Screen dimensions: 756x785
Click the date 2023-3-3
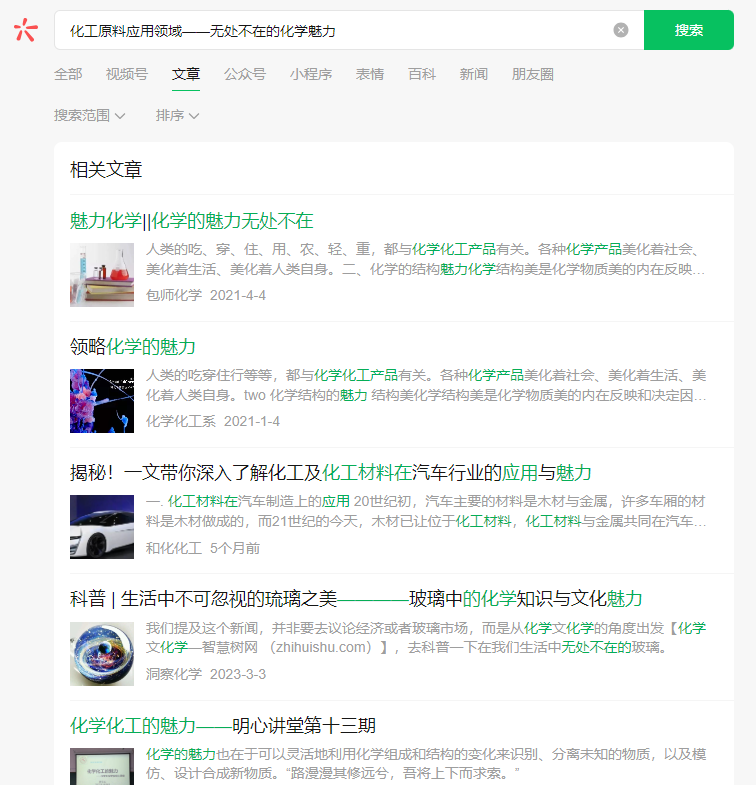click(238, 674)
